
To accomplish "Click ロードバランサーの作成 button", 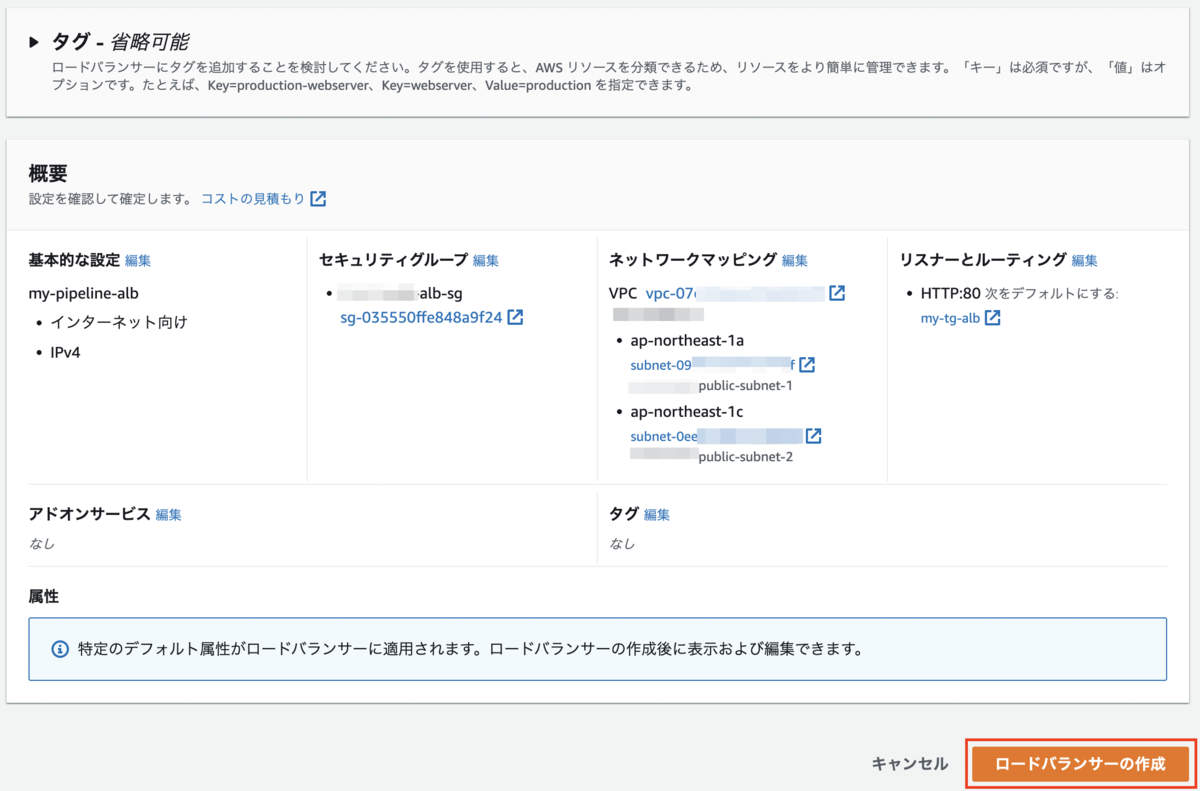I will 1080,764.
